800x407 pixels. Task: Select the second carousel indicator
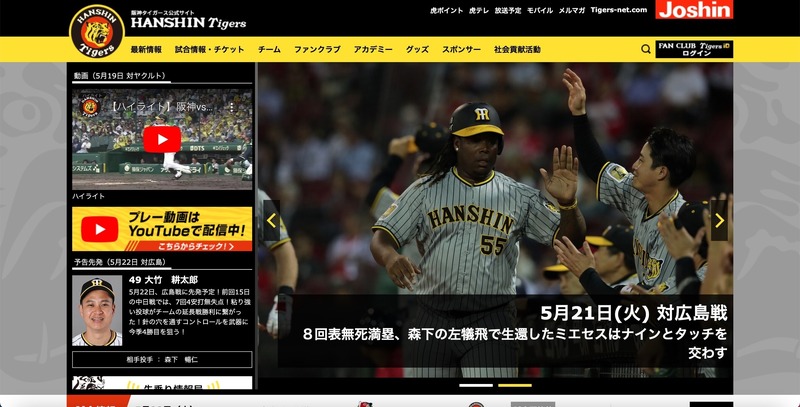[514, 385]
